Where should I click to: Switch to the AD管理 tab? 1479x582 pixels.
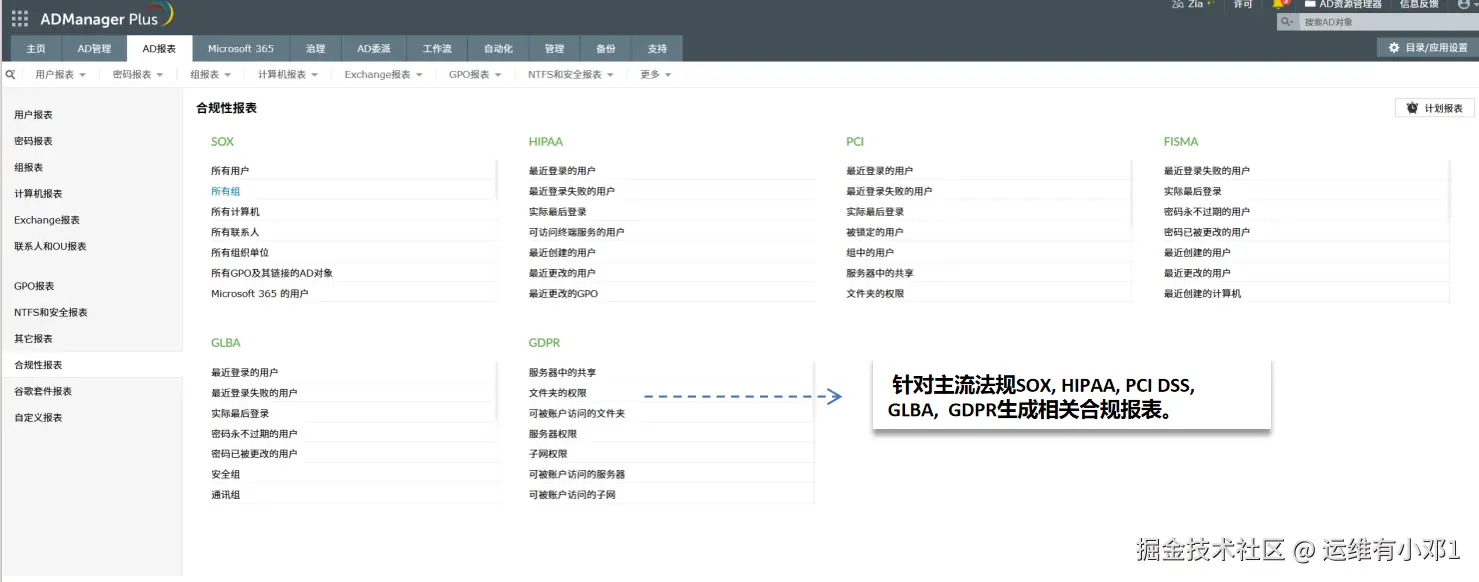[x=94, y=48]
